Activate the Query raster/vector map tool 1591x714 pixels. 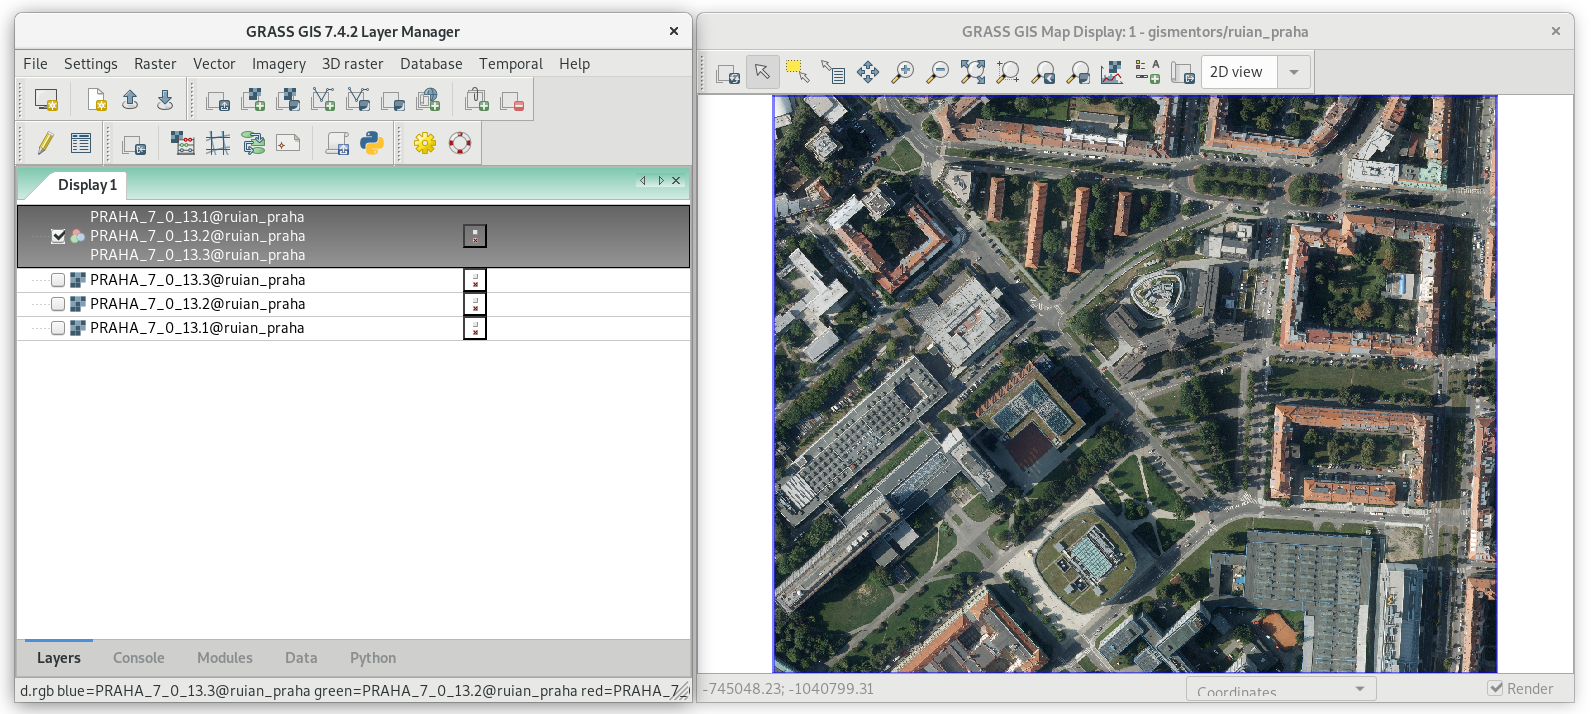tap(832, 72)
